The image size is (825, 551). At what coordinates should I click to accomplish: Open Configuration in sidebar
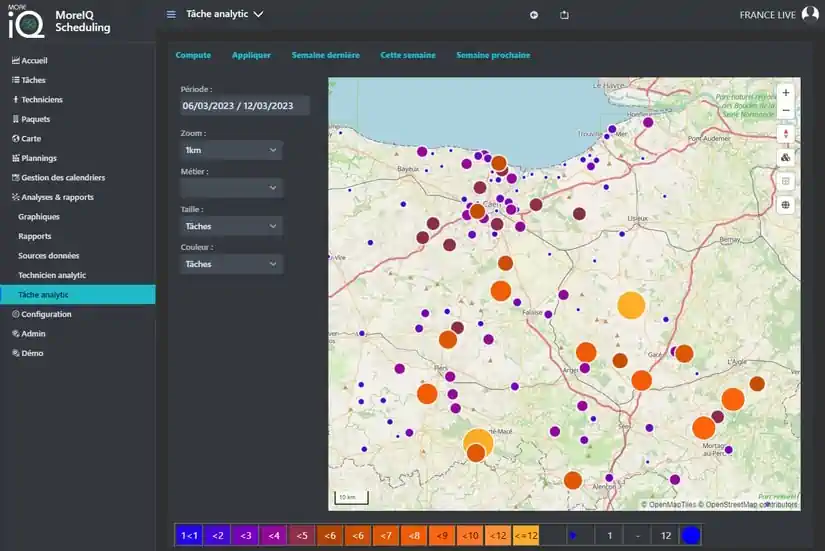coord(42,314)
